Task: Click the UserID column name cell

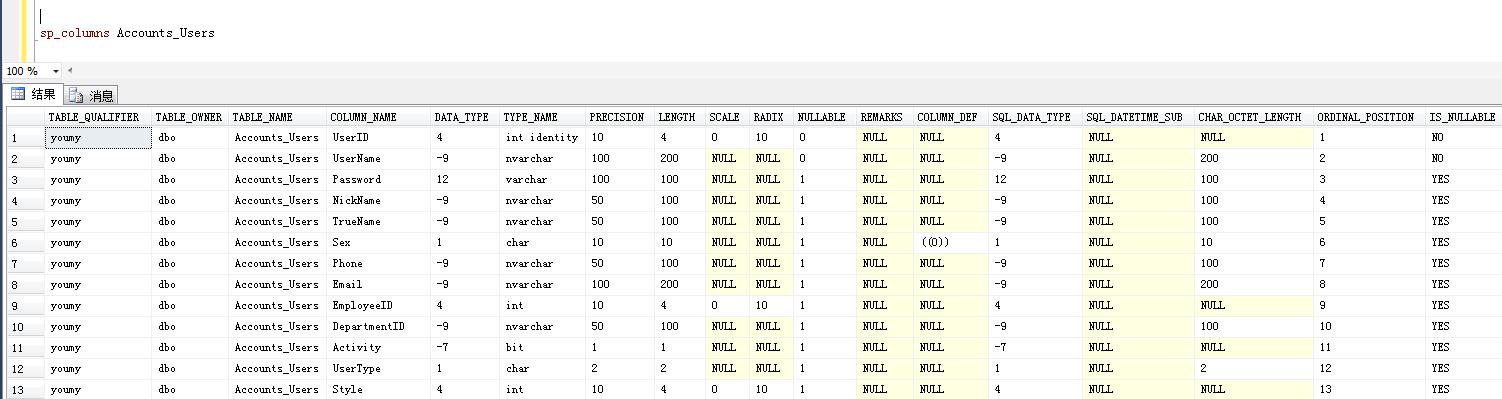Action: 378,138
